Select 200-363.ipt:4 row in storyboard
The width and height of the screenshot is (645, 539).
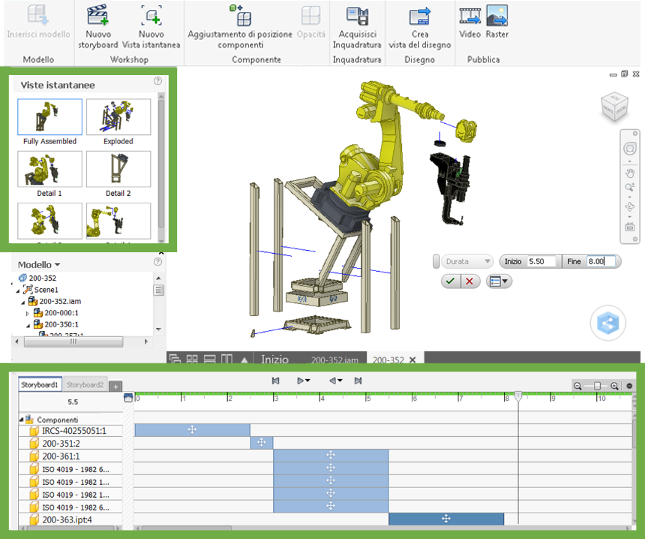coord(71,520)
